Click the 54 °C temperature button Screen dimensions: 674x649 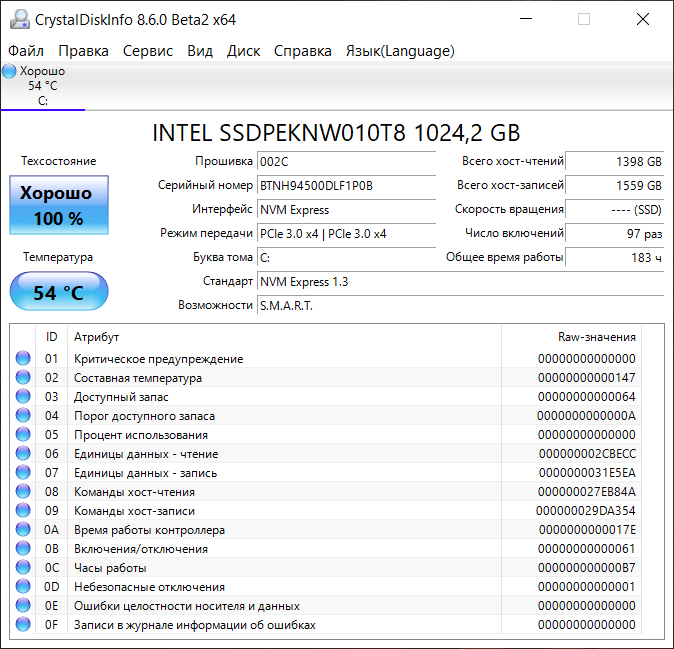pos(58,292)
